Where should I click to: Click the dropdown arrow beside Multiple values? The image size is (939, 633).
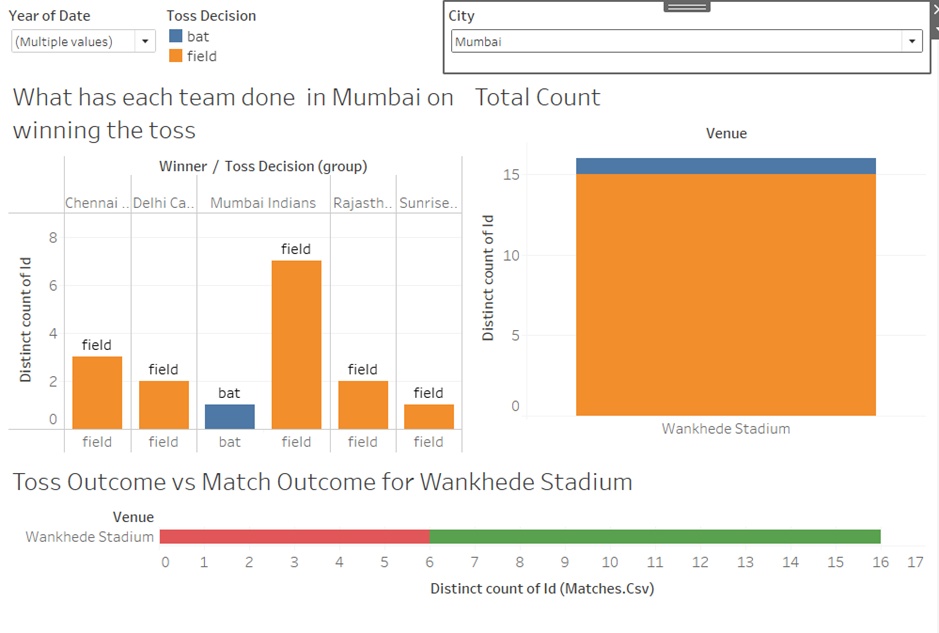(x=144, y=40)
